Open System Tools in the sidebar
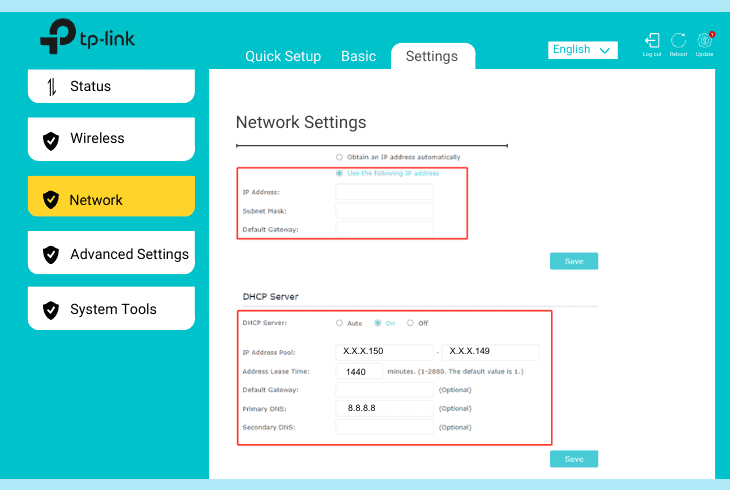 click(111, 308)
